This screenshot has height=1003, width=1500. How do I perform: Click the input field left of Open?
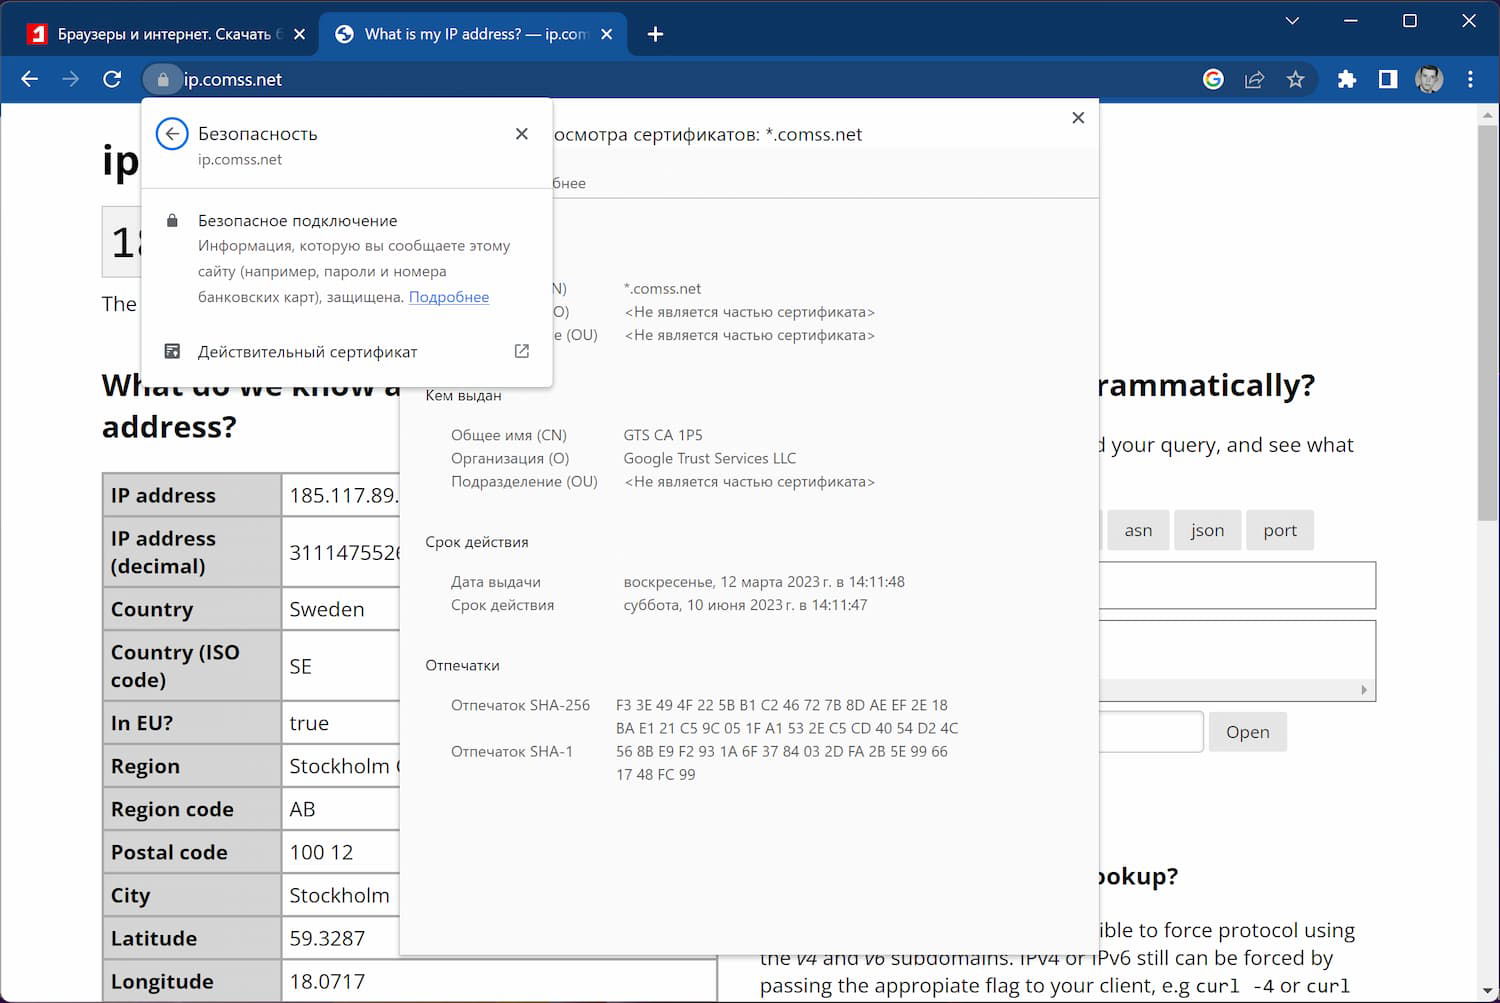pos(1150,732)
